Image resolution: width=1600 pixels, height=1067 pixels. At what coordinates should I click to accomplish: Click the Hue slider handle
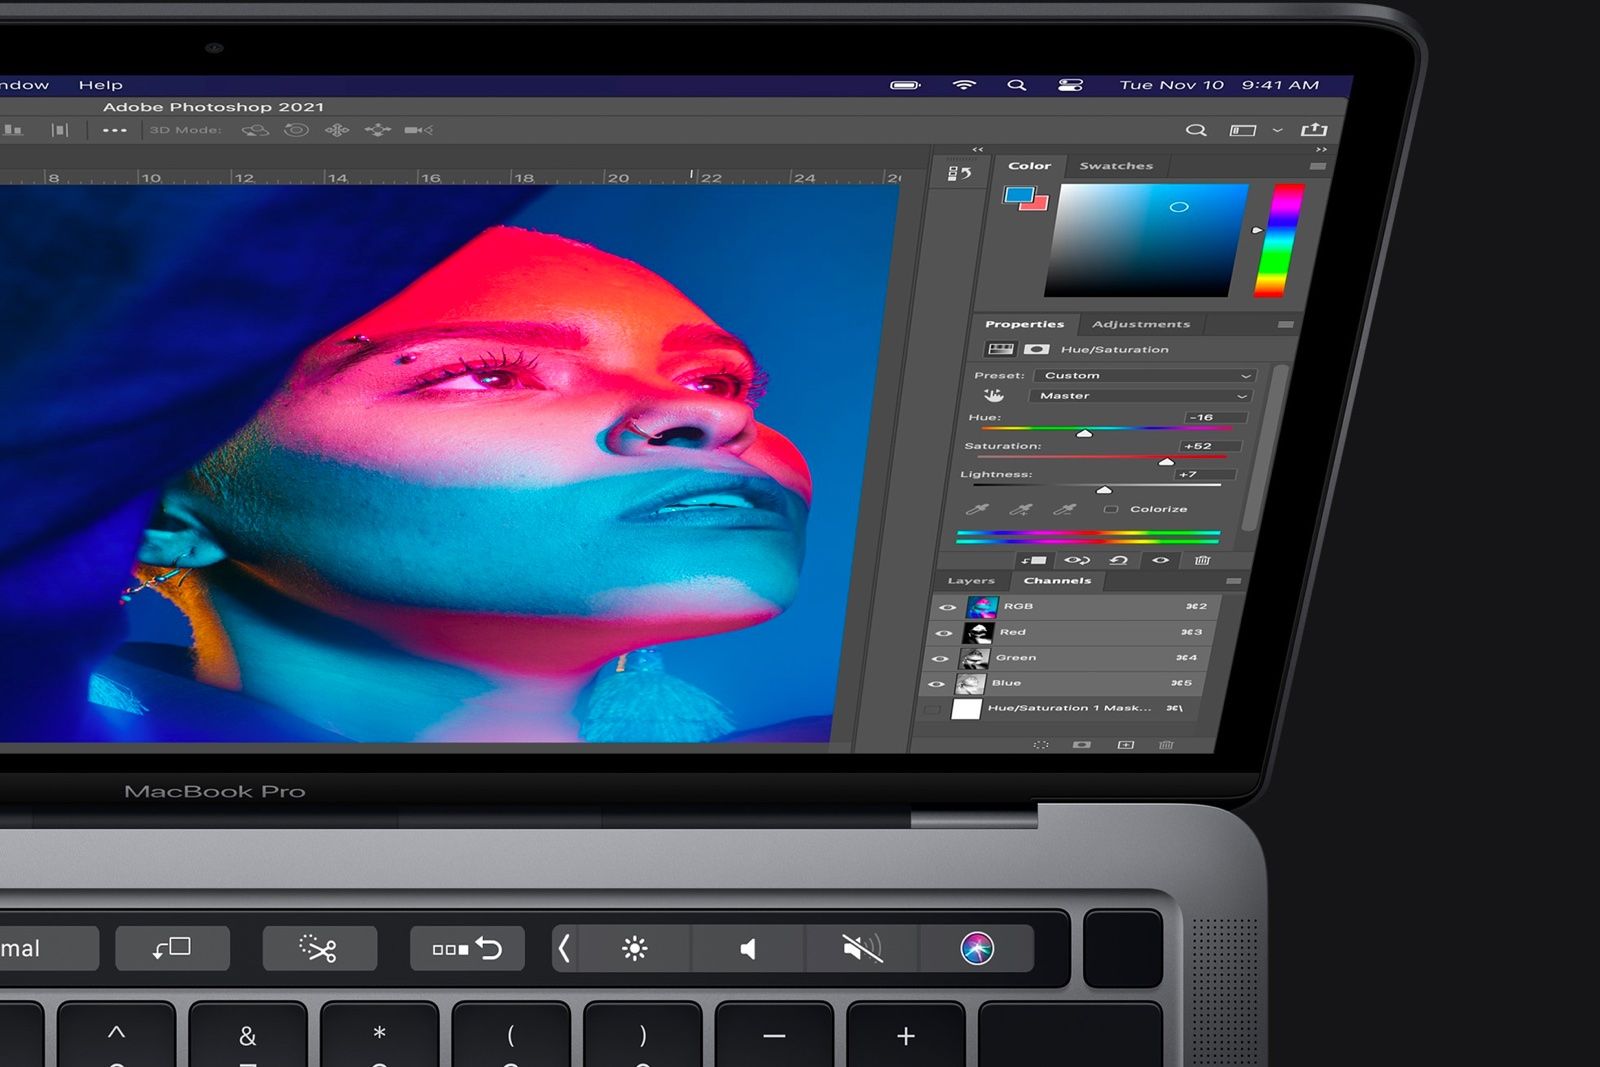[1085, 432]
